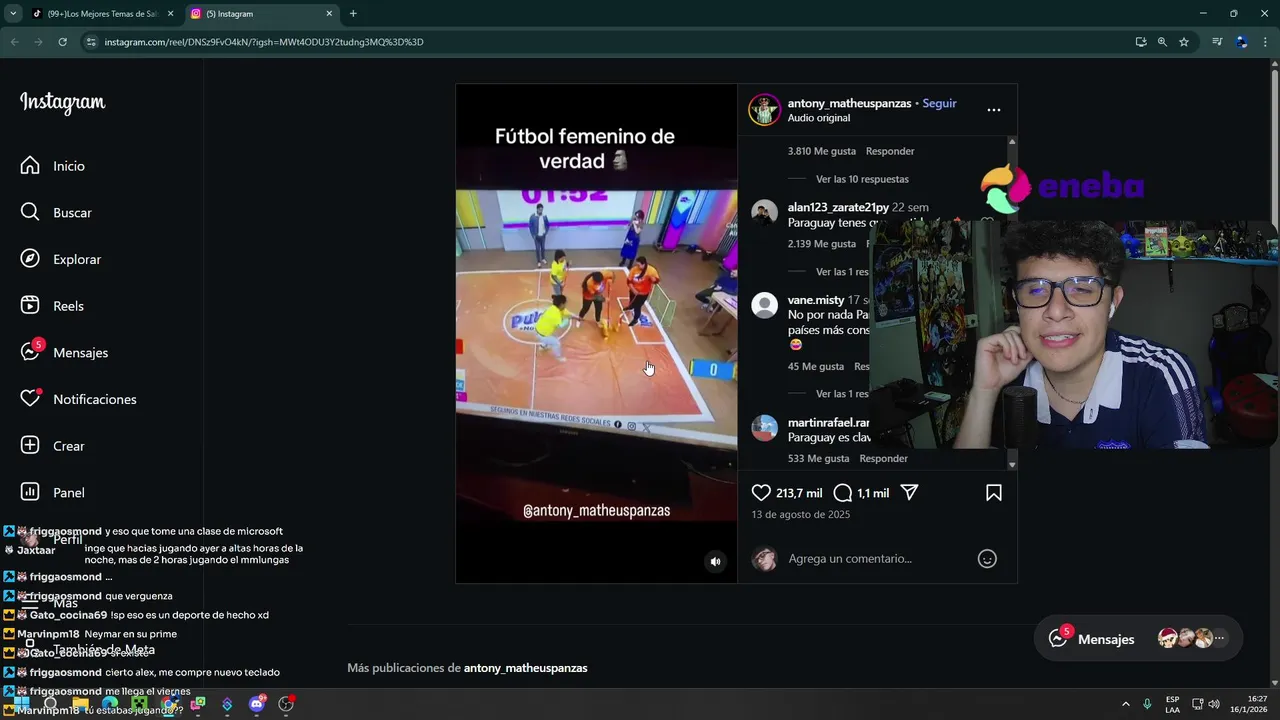
Task: Expand Ver las 10 respuestas
Action: click(862, 179)
